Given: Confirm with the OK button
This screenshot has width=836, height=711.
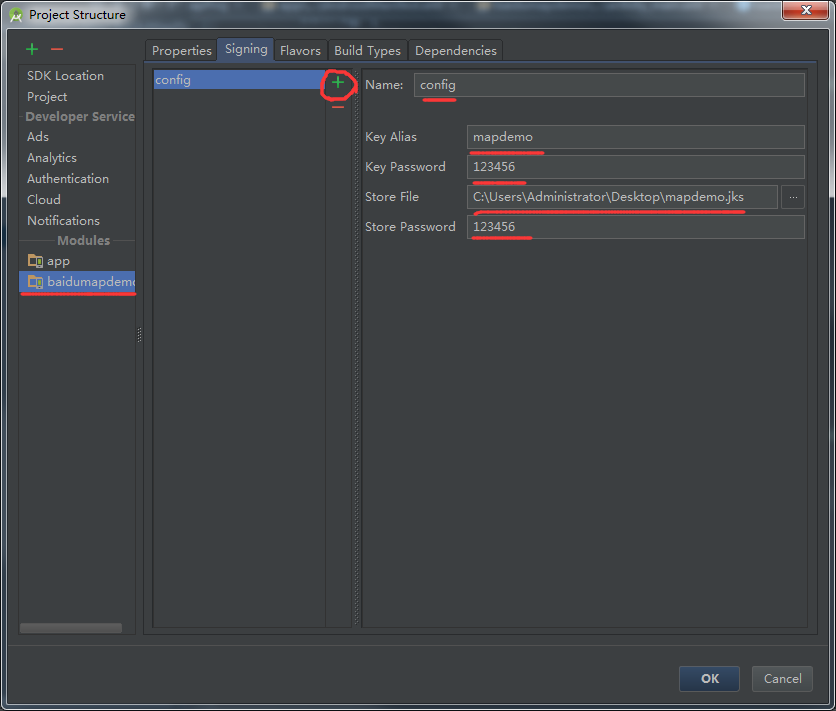Looking at the screenshot, I should tap(709, 678).
